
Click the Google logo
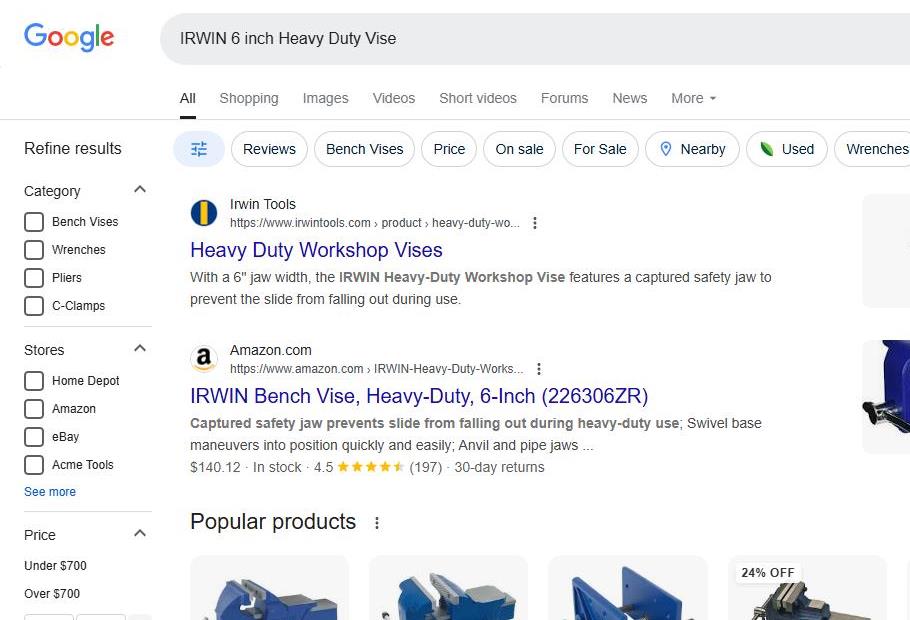point(68,38)
